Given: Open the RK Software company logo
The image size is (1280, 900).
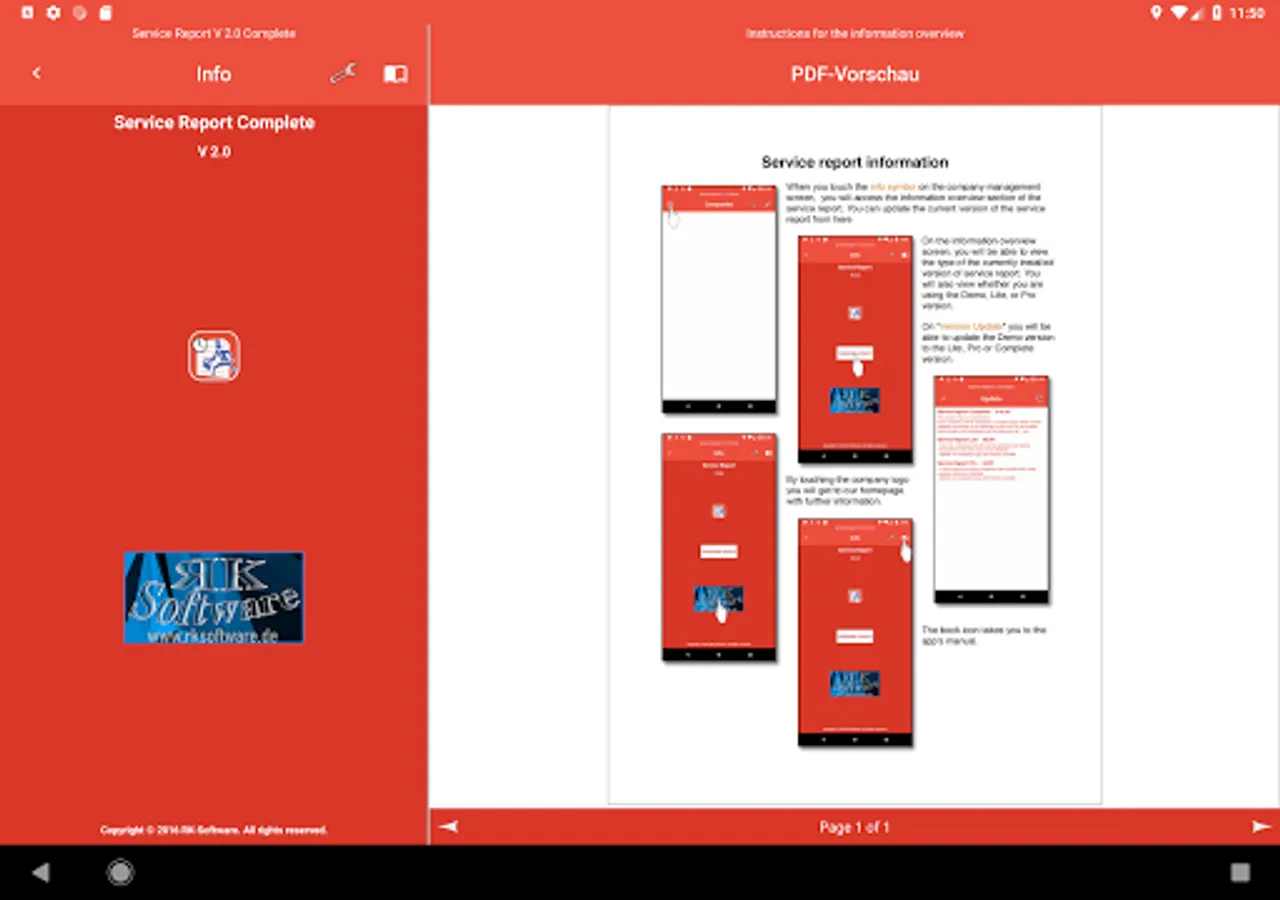Looking at the screenshot, I should (x=214, y=598).
